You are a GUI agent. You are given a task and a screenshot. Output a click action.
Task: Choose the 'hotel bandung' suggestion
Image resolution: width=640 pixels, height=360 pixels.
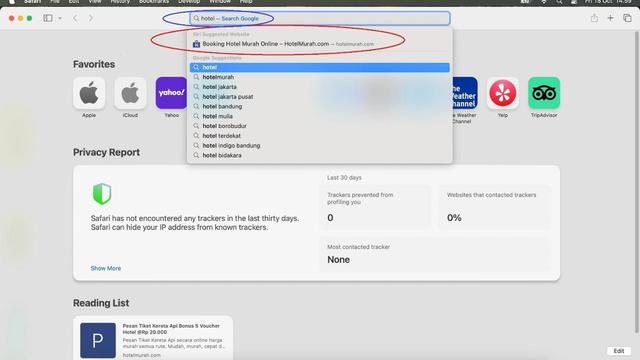click(320, 107)
